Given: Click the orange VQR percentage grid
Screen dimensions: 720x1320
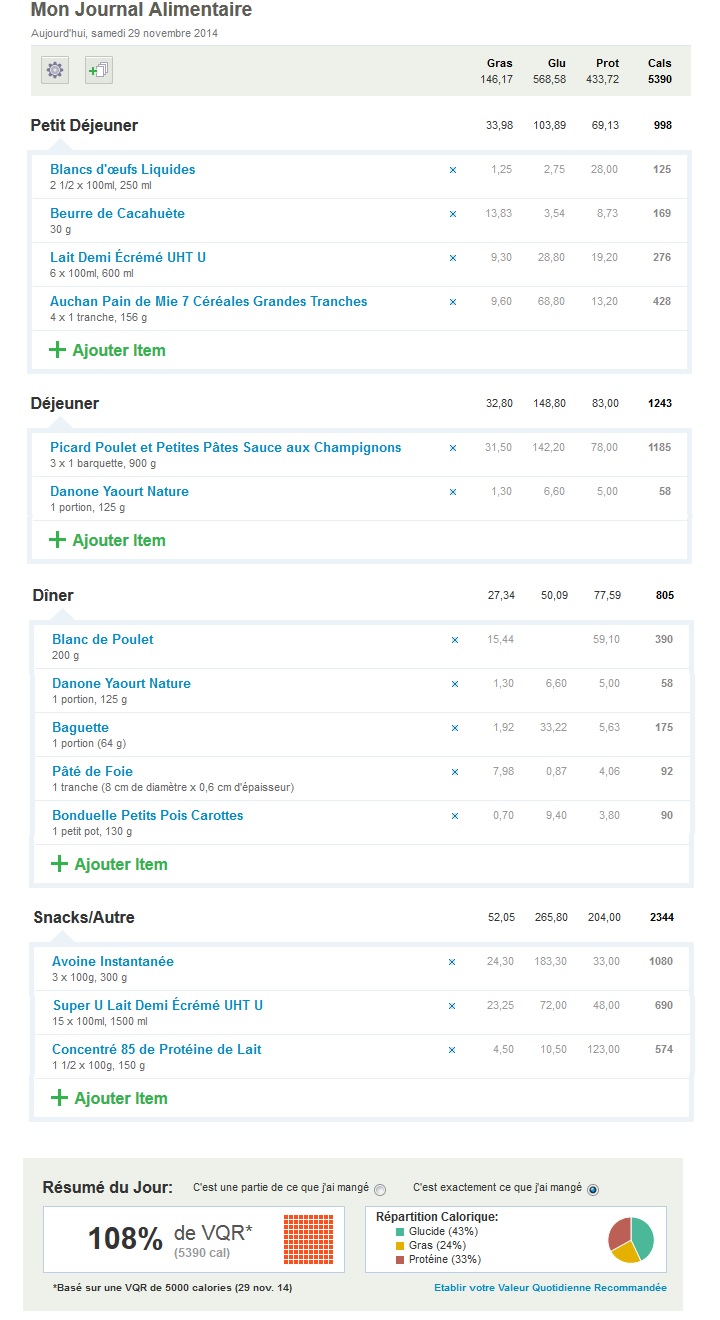Looking at the screenshot, I should (x=308, y=1239).
